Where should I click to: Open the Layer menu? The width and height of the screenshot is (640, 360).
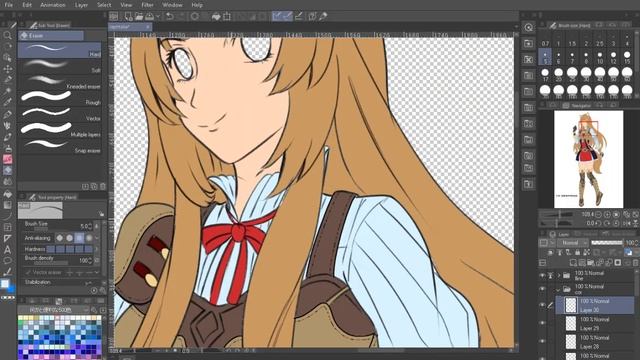[81, 5]
